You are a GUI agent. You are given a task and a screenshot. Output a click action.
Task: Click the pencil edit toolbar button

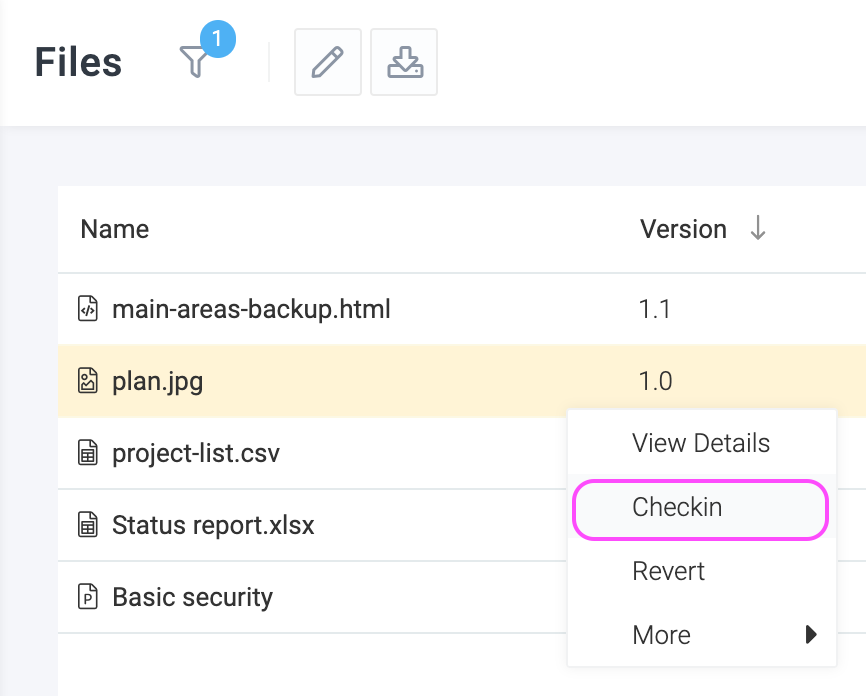(x=328, y=62)
